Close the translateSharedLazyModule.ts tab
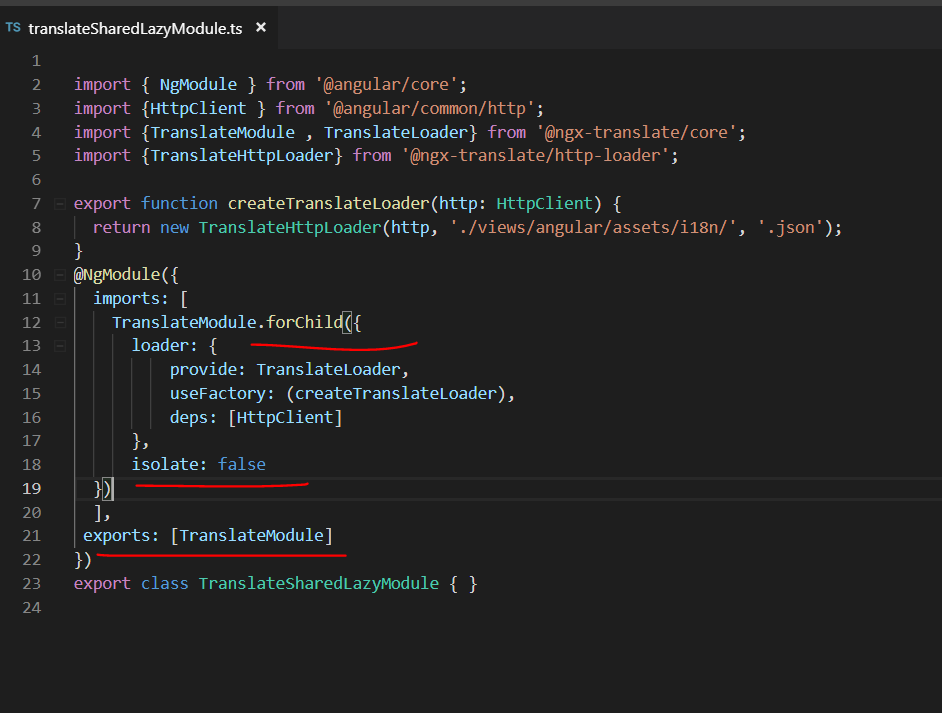Viewport: 942px width, 713px height. tap(261, 27)
